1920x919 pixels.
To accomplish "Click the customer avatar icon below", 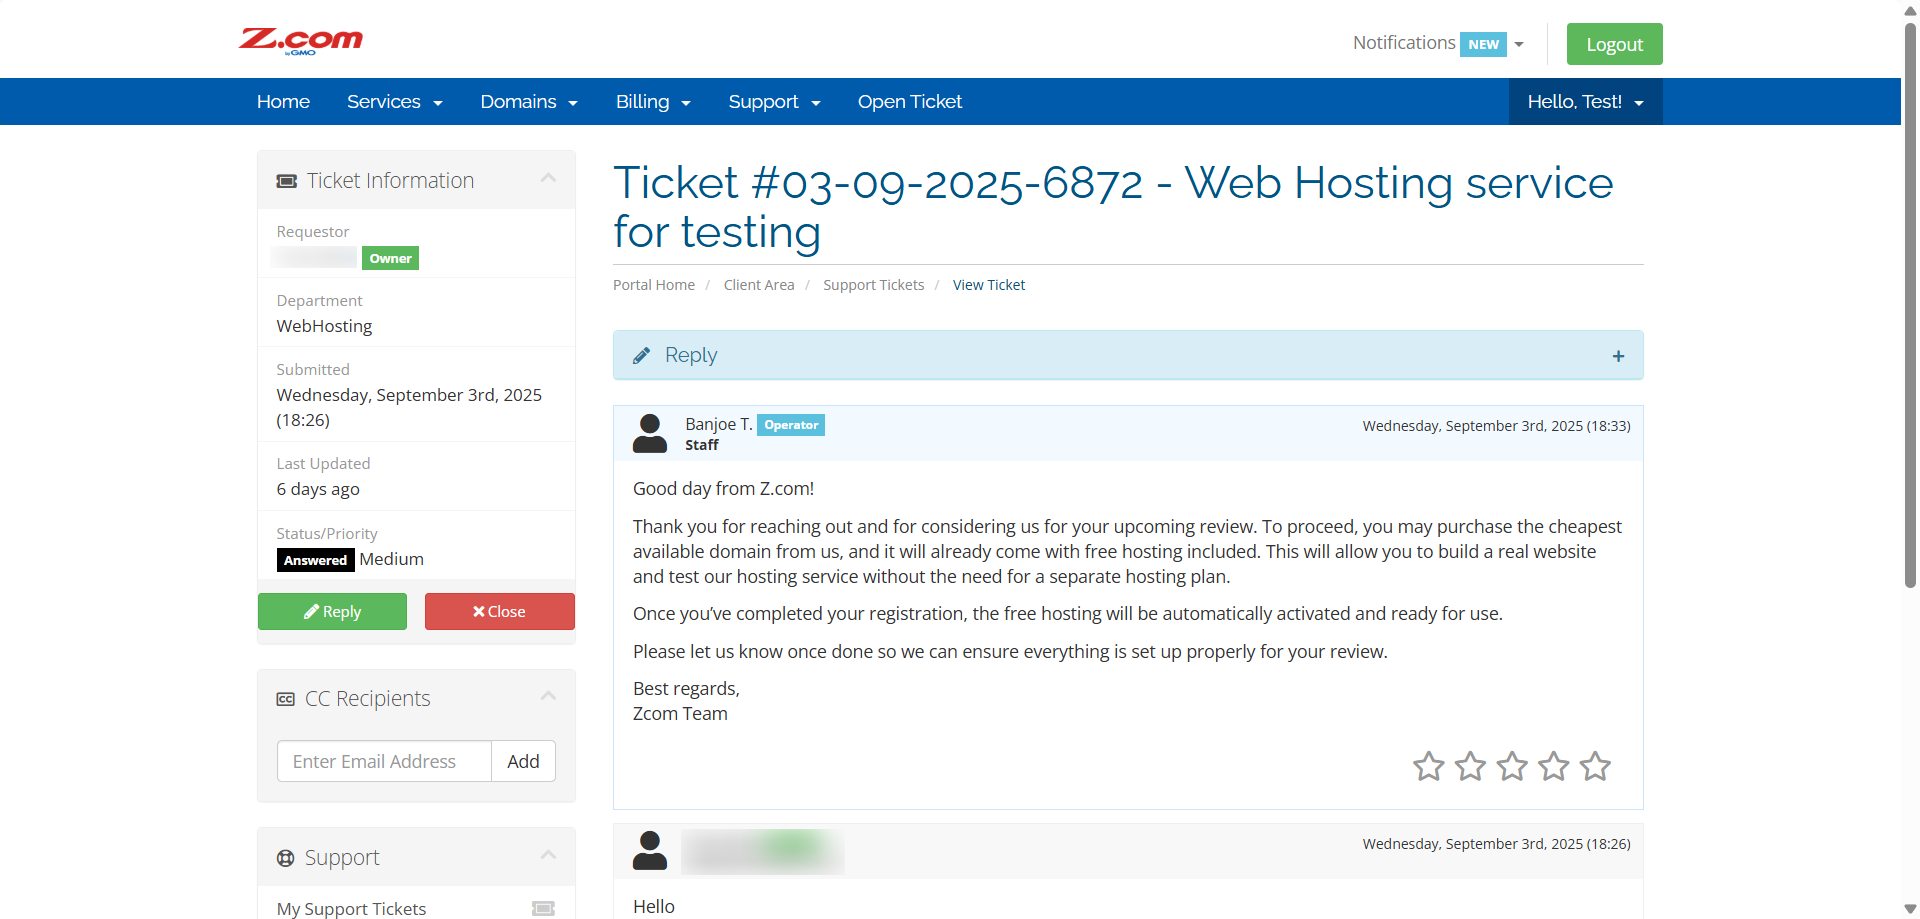I will click(x=650, y=851).
